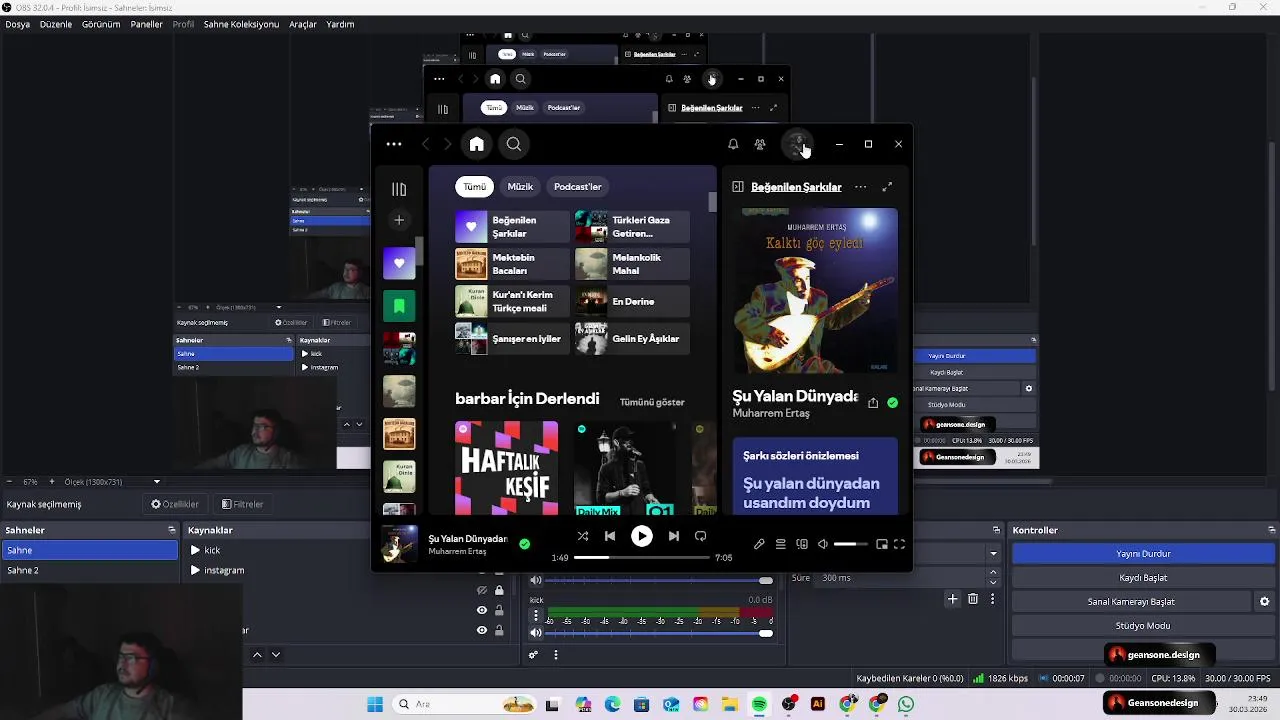The height and width of the screenshot is (720, 1280).
Task: Click Kaydı Başlat to start recording
Action: [x=1143, y=578]
